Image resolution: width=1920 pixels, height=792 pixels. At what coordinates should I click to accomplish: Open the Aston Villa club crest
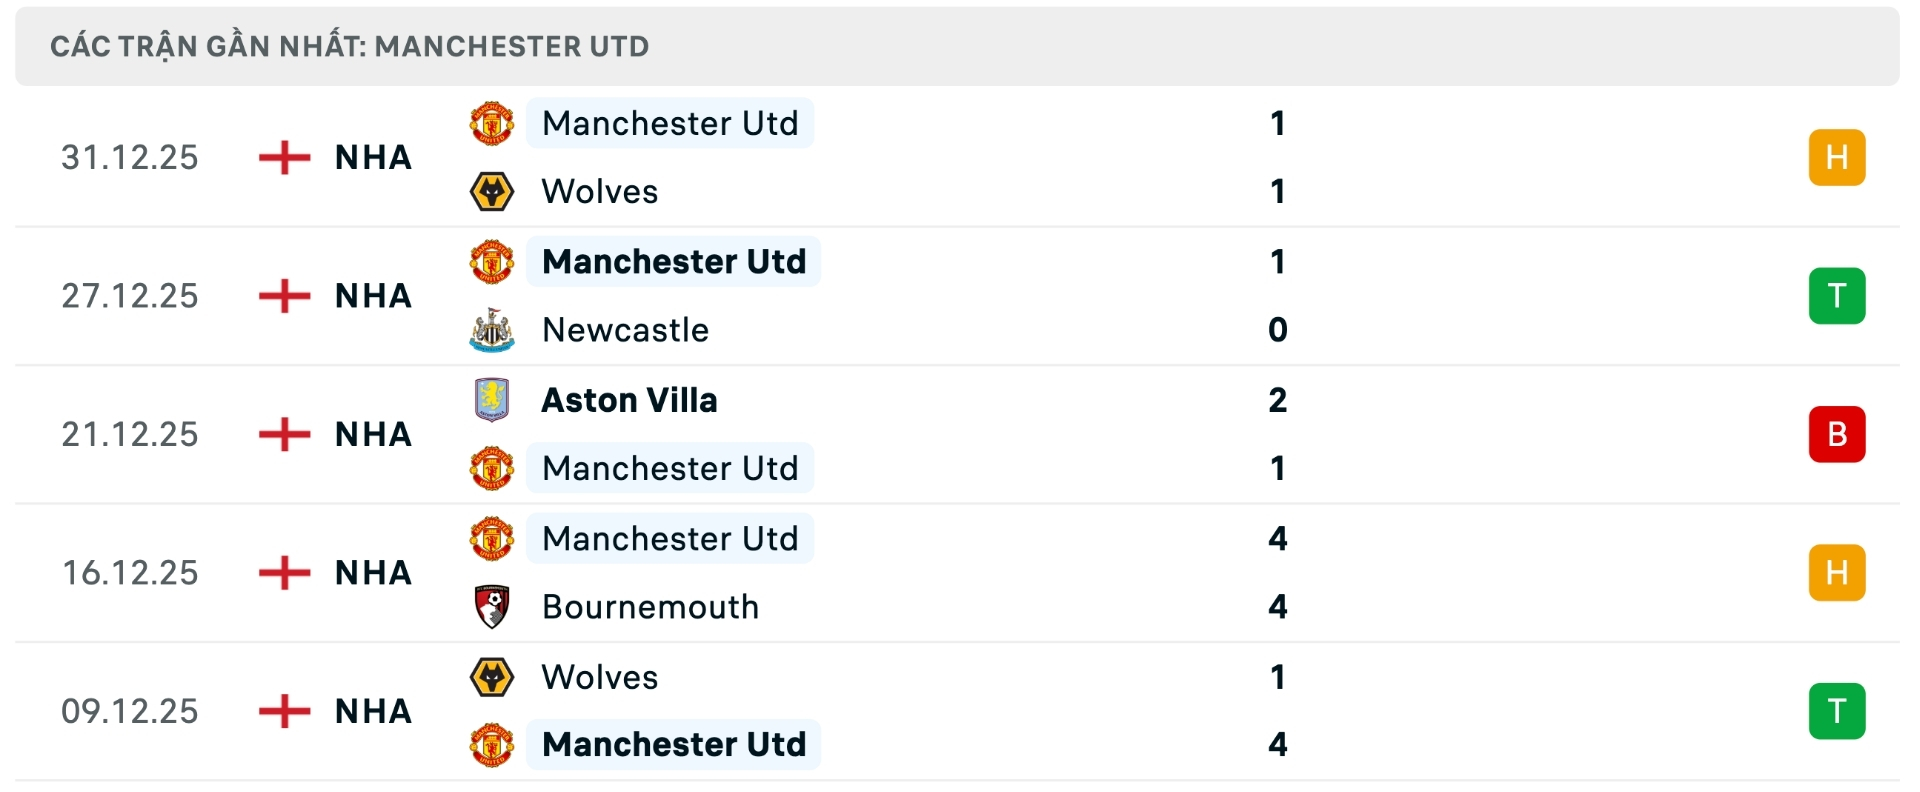(x=492, y=399)
